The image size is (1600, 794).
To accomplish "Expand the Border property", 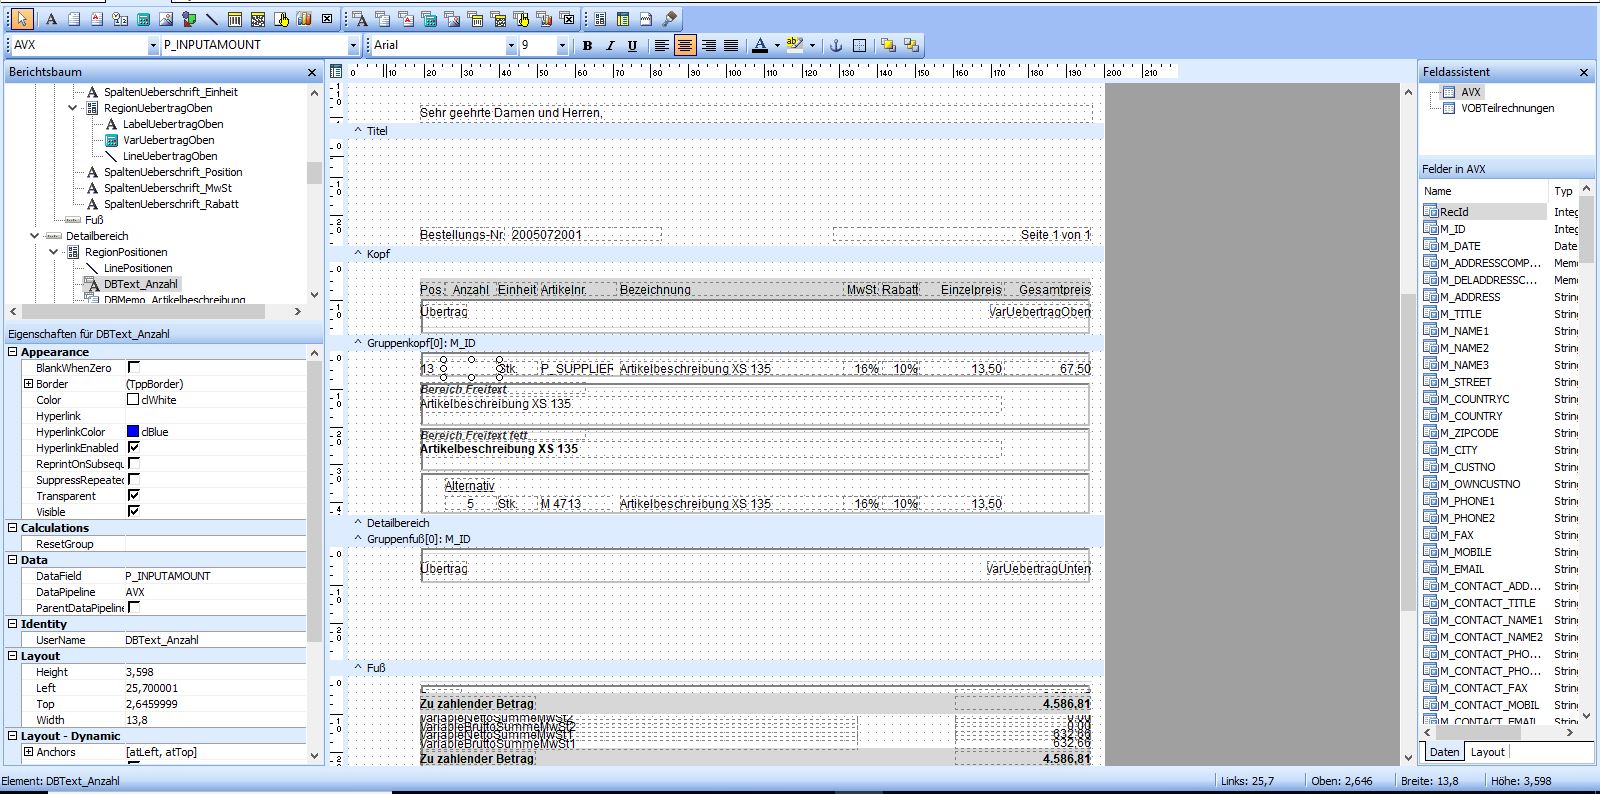I will (28, 384).
